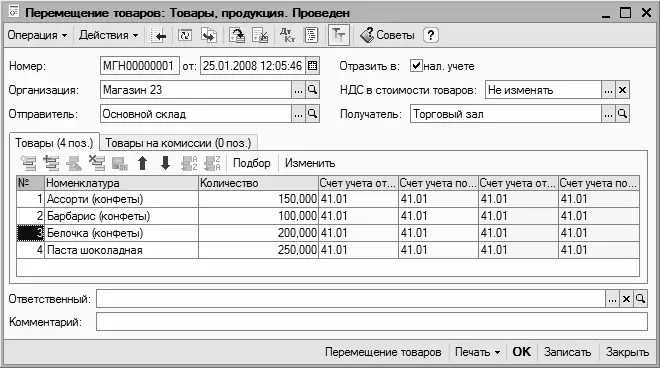The image size is (660, 368).
Task: Clear the НДС в стоимости товаров field
Action: point(623,90)
